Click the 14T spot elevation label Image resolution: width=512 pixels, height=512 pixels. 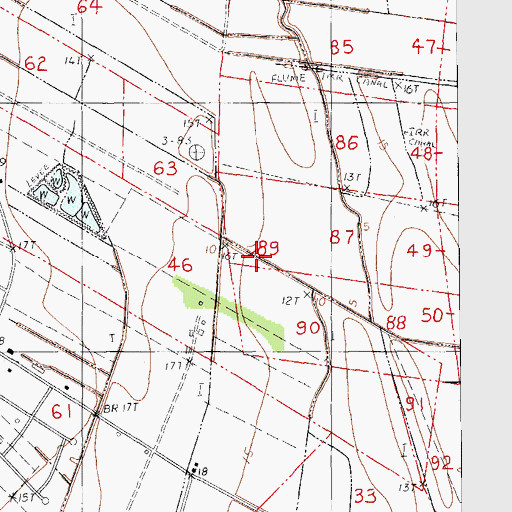[x=73, y=61]
